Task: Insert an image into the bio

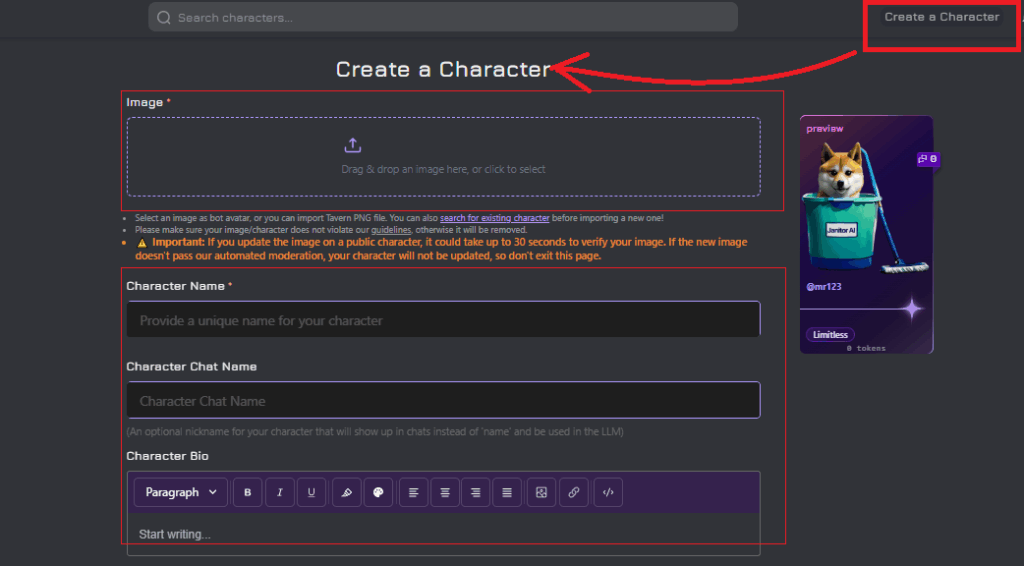Action: [x=541, y=492]
